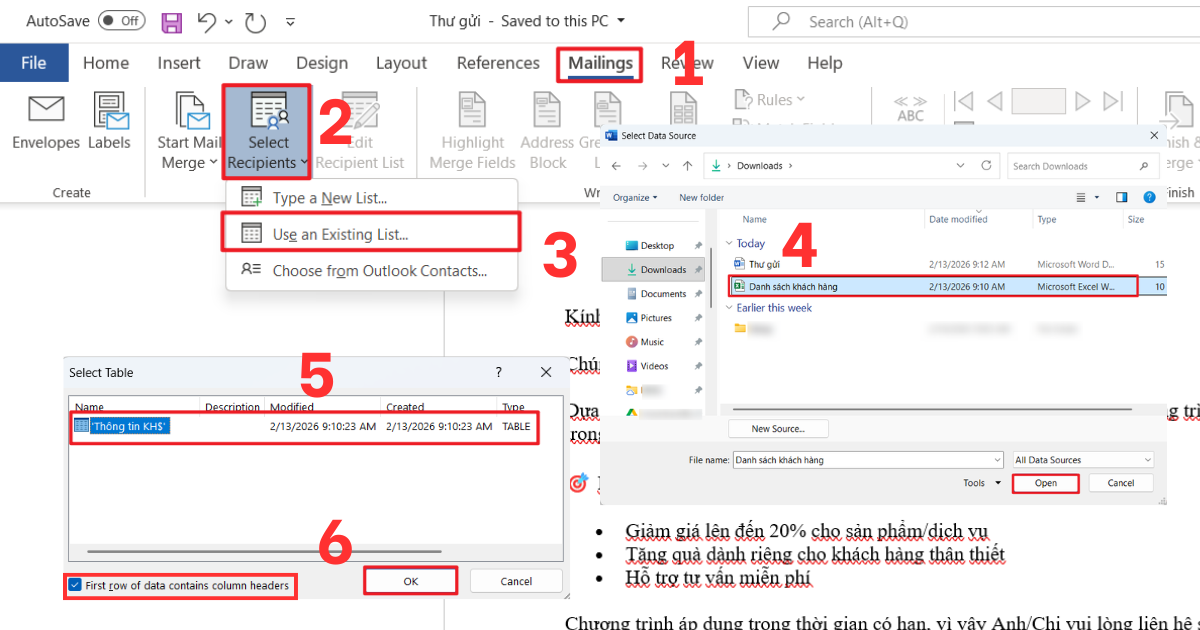This screenshot has width=1200, height=630.
Task: Click Up one level arrow in file dialog
Action: [x=687, y=165]
